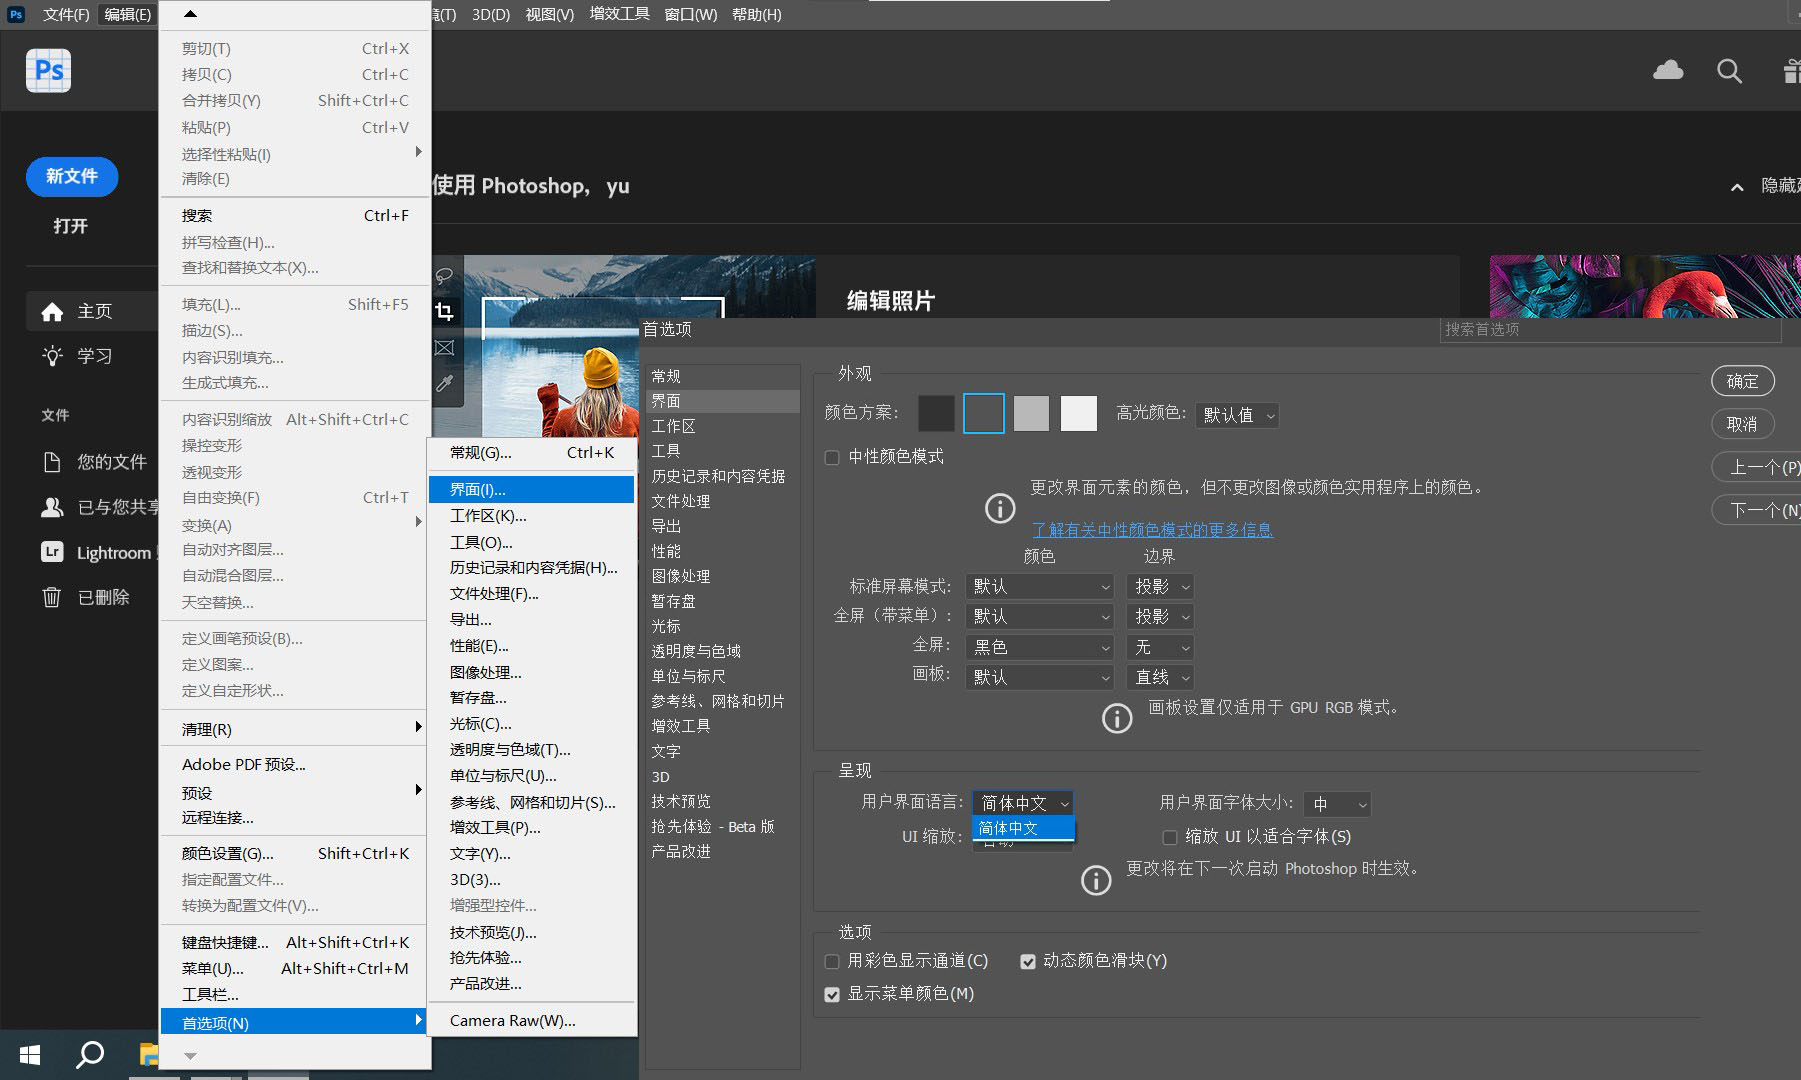Open the Learn lightbulb icon
Viewport: 1801px width, 1080px height.
click(52, 356)
